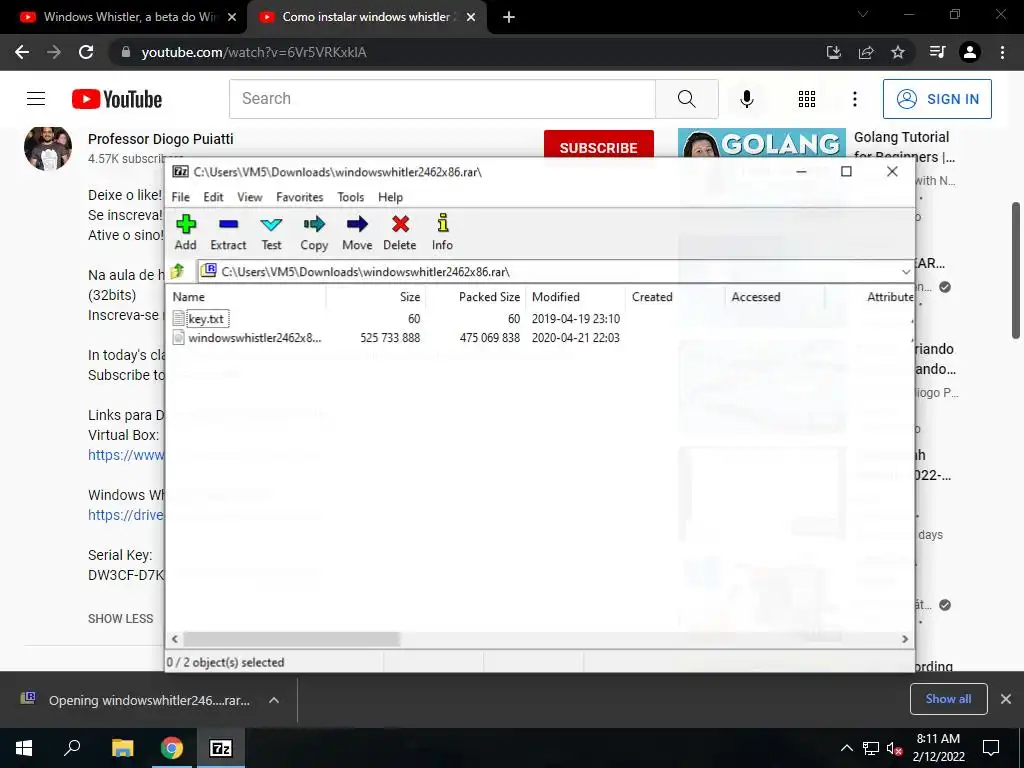
Task: Click Show all downloads button
Action: (x=948, y=699)
